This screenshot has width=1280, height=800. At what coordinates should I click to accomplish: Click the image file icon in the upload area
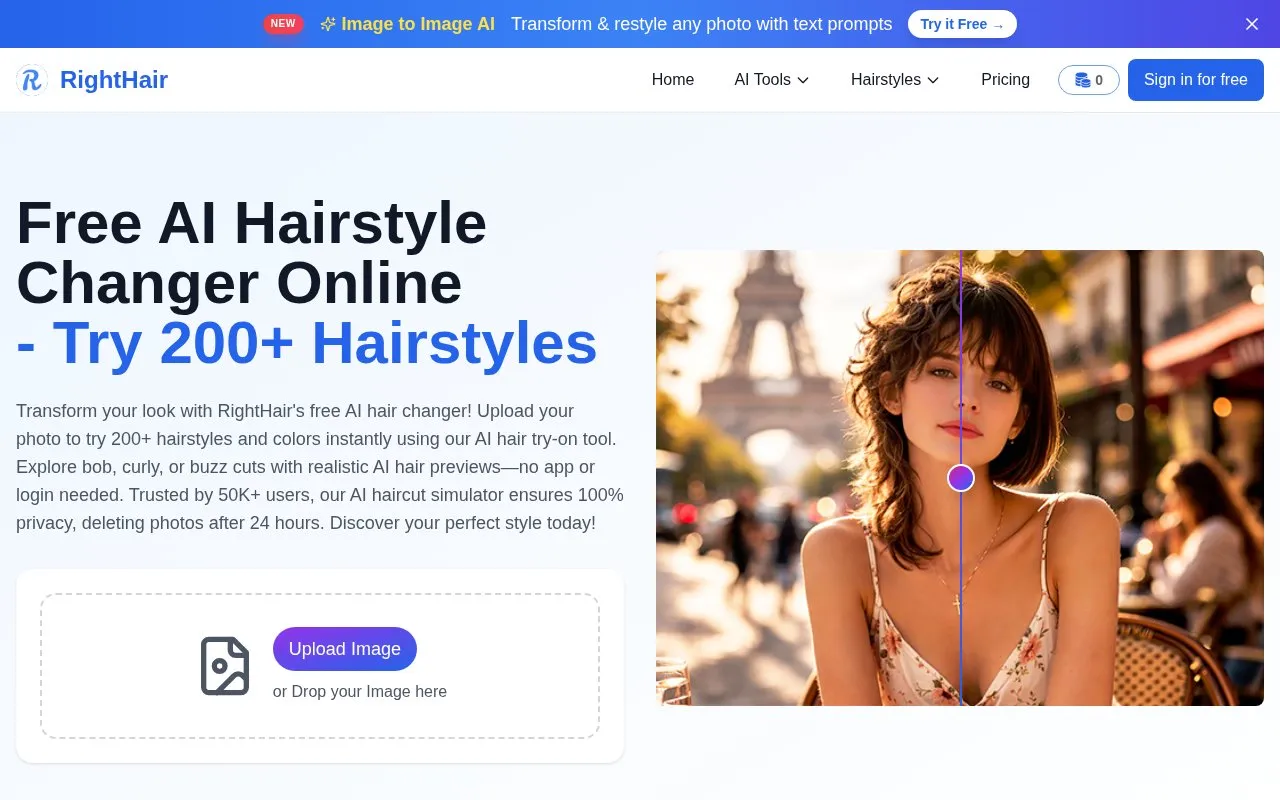coord(225,666)
